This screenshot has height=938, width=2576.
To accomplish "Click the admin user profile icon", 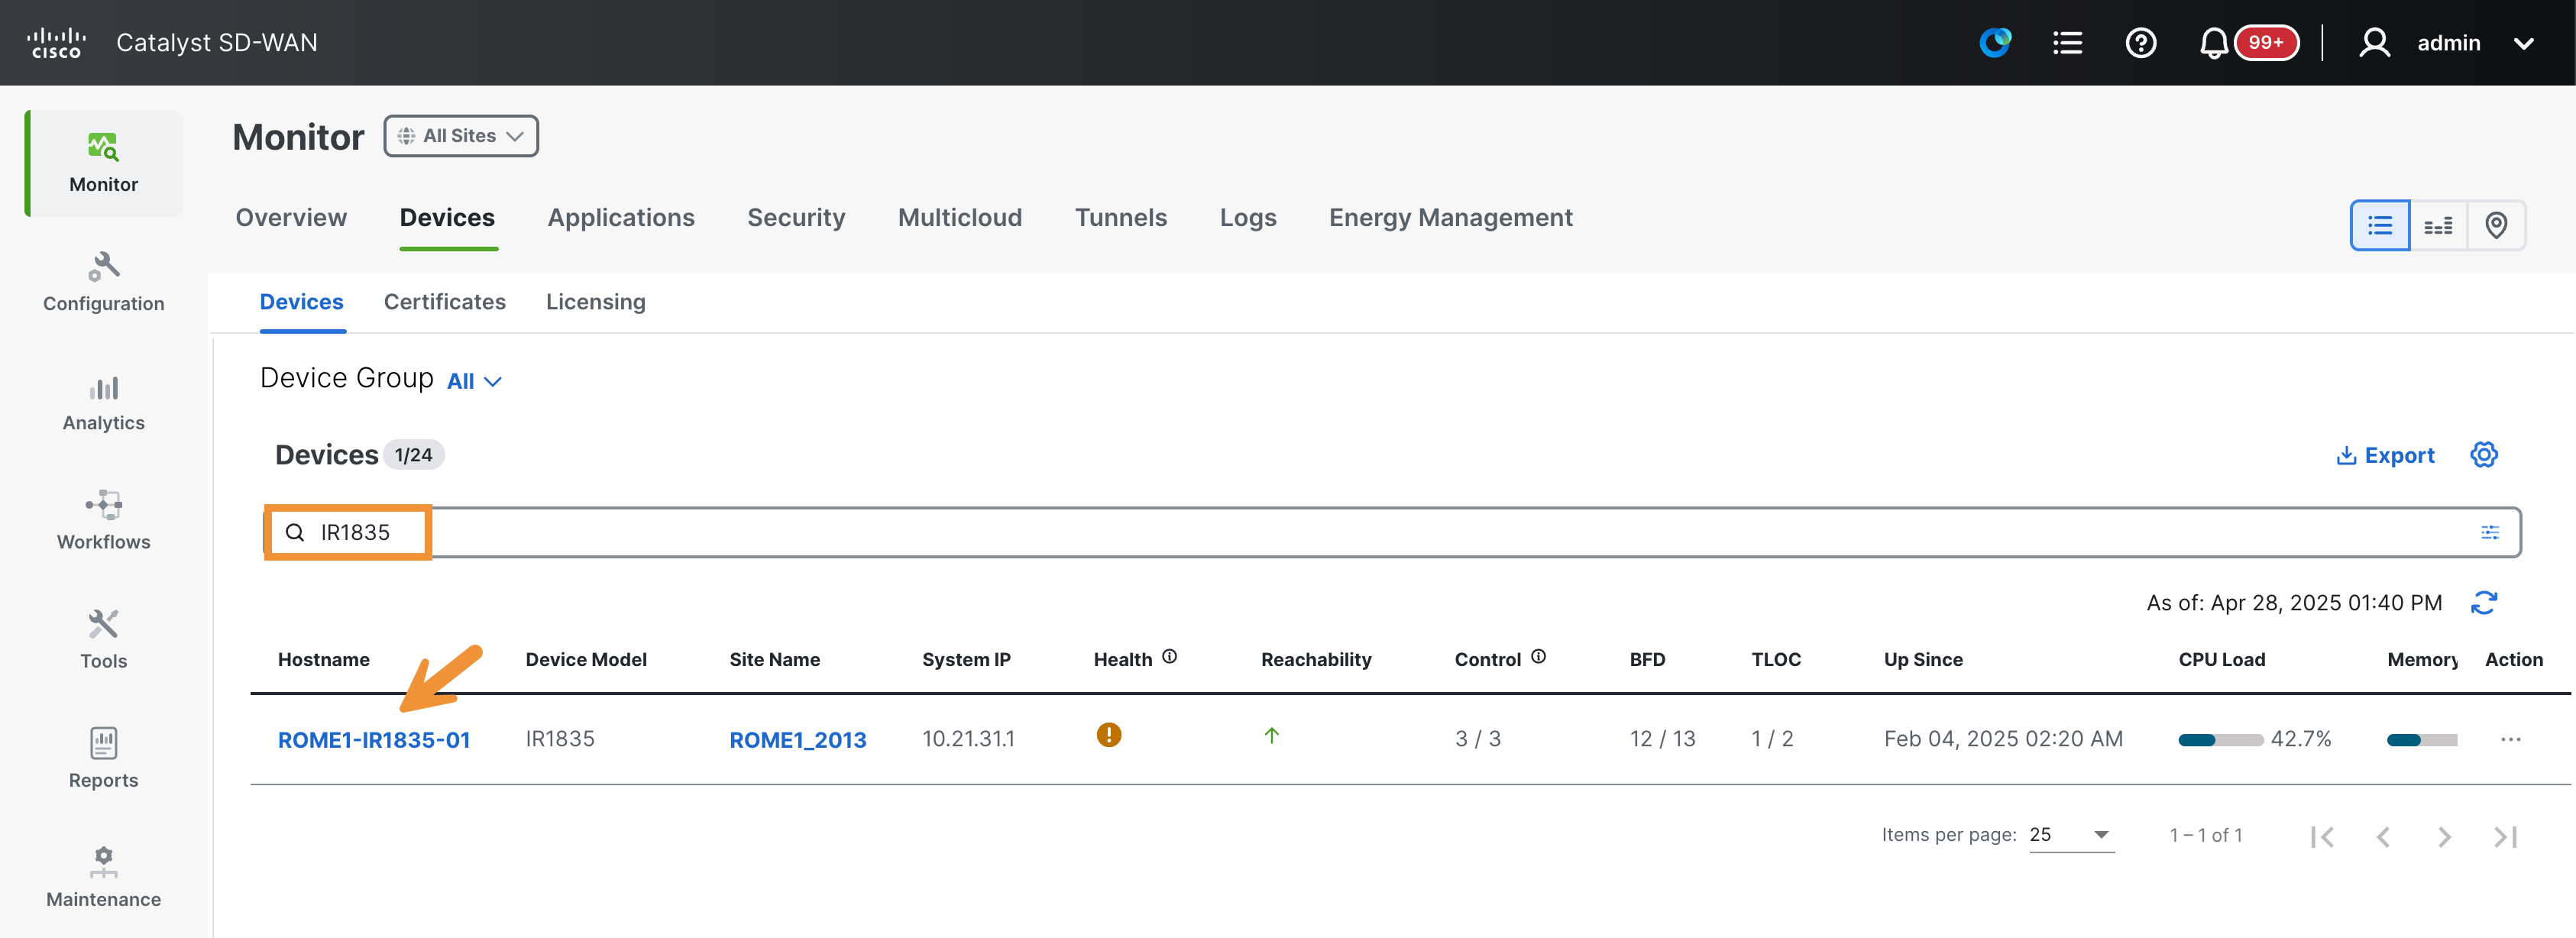I will pos(2374,43).
